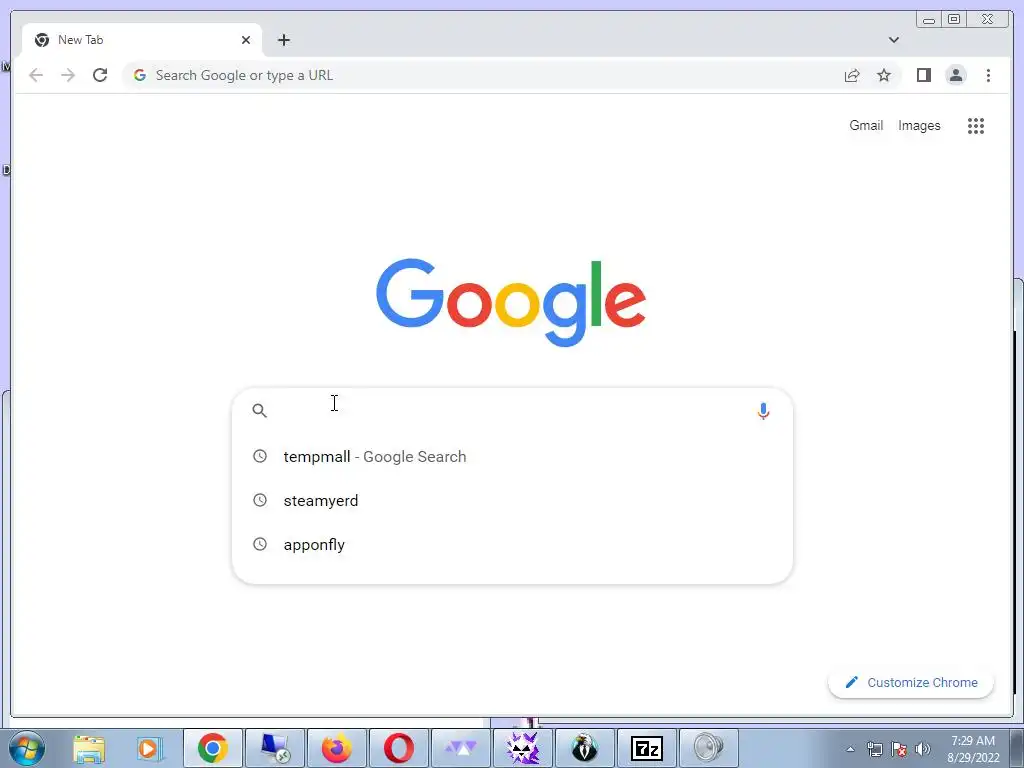Click the network tray icon
Screen dimensions: 1024x768
[874, 749]
